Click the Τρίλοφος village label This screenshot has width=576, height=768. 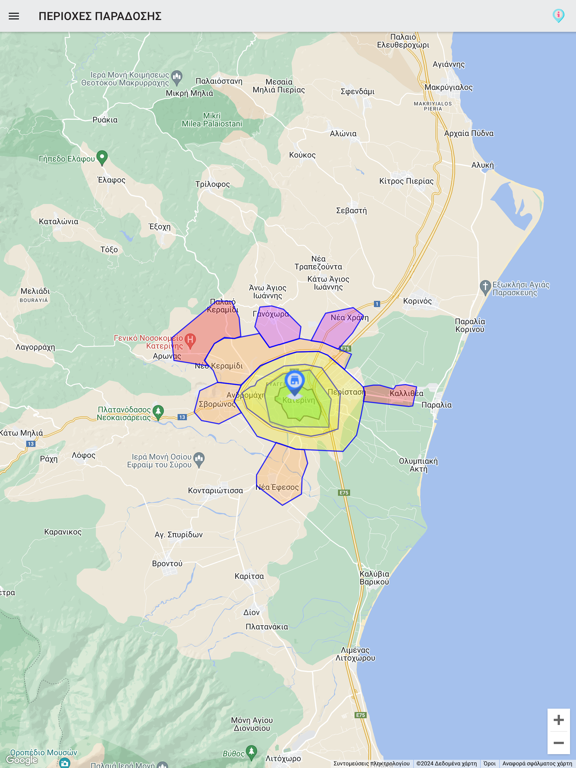[x=213, y=184]
